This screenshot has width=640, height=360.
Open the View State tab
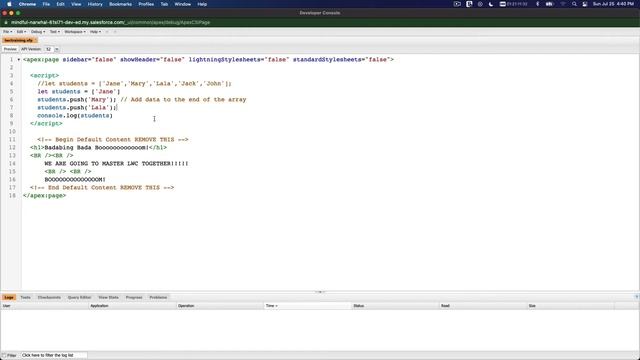coord(109,298)
